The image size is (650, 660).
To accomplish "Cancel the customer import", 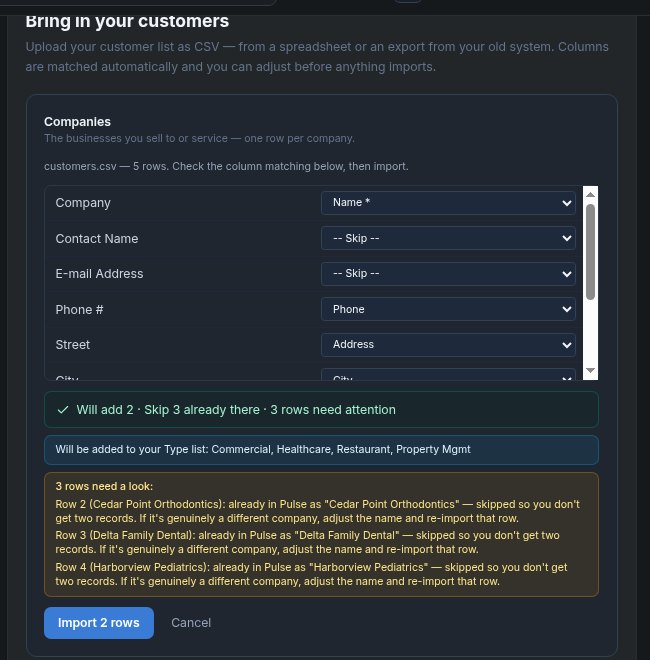I will click(191, 623).
